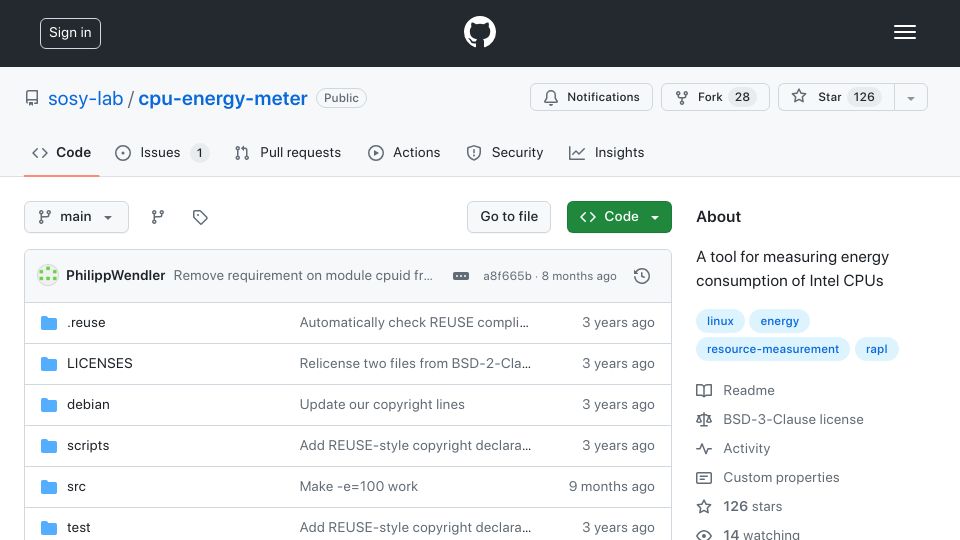Click the folder icon beside LICENSES
The image size is (960, 540).
pyautogui.click(x=49, y=364)
